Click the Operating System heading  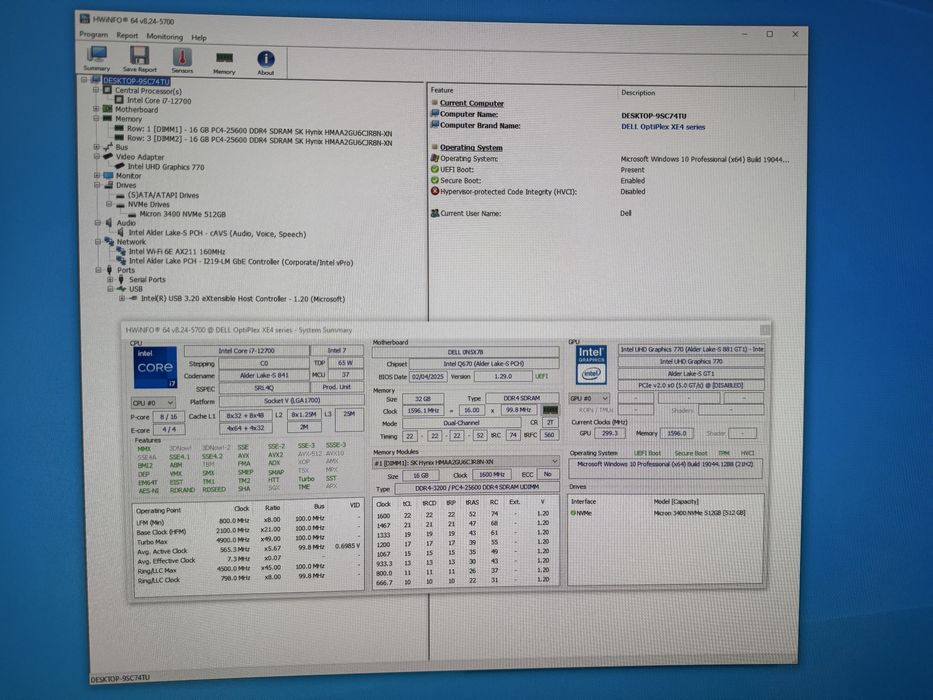pyautogui.click(x=471, y=148)
